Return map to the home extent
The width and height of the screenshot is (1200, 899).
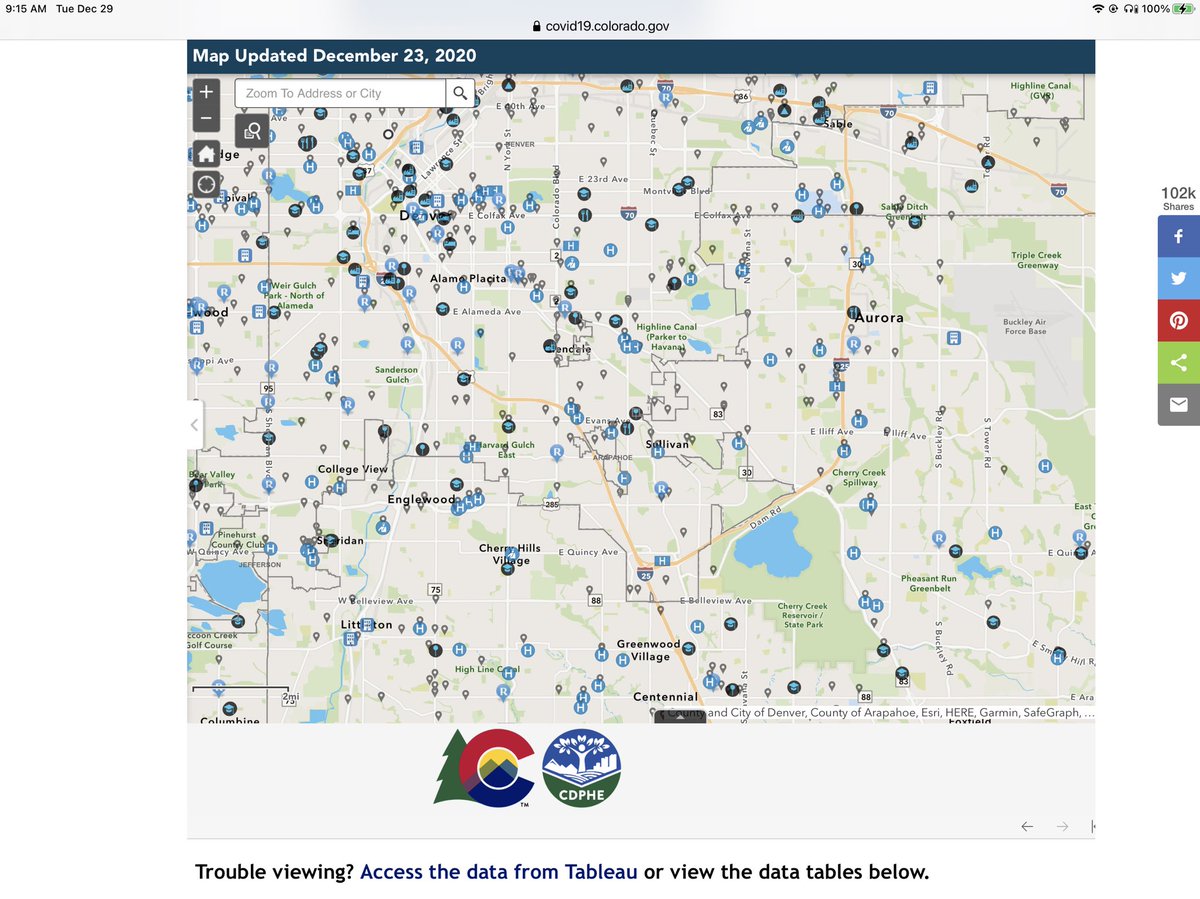click(206, 154)
